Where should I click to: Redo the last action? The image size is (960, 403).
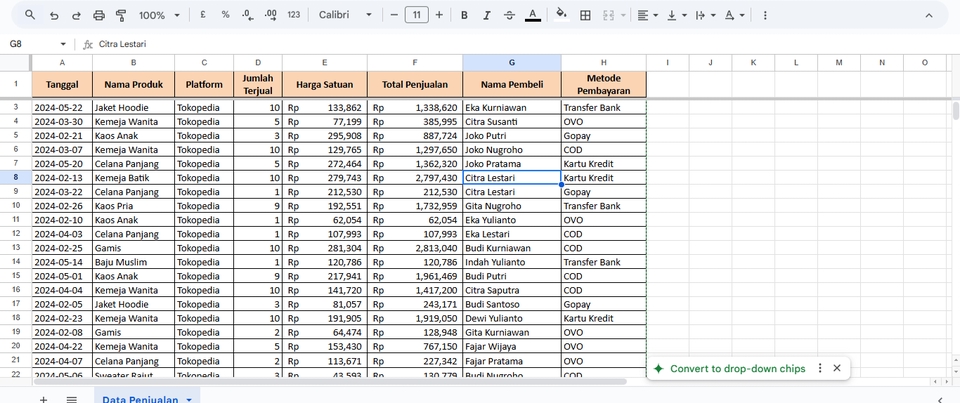click(76, 15)
